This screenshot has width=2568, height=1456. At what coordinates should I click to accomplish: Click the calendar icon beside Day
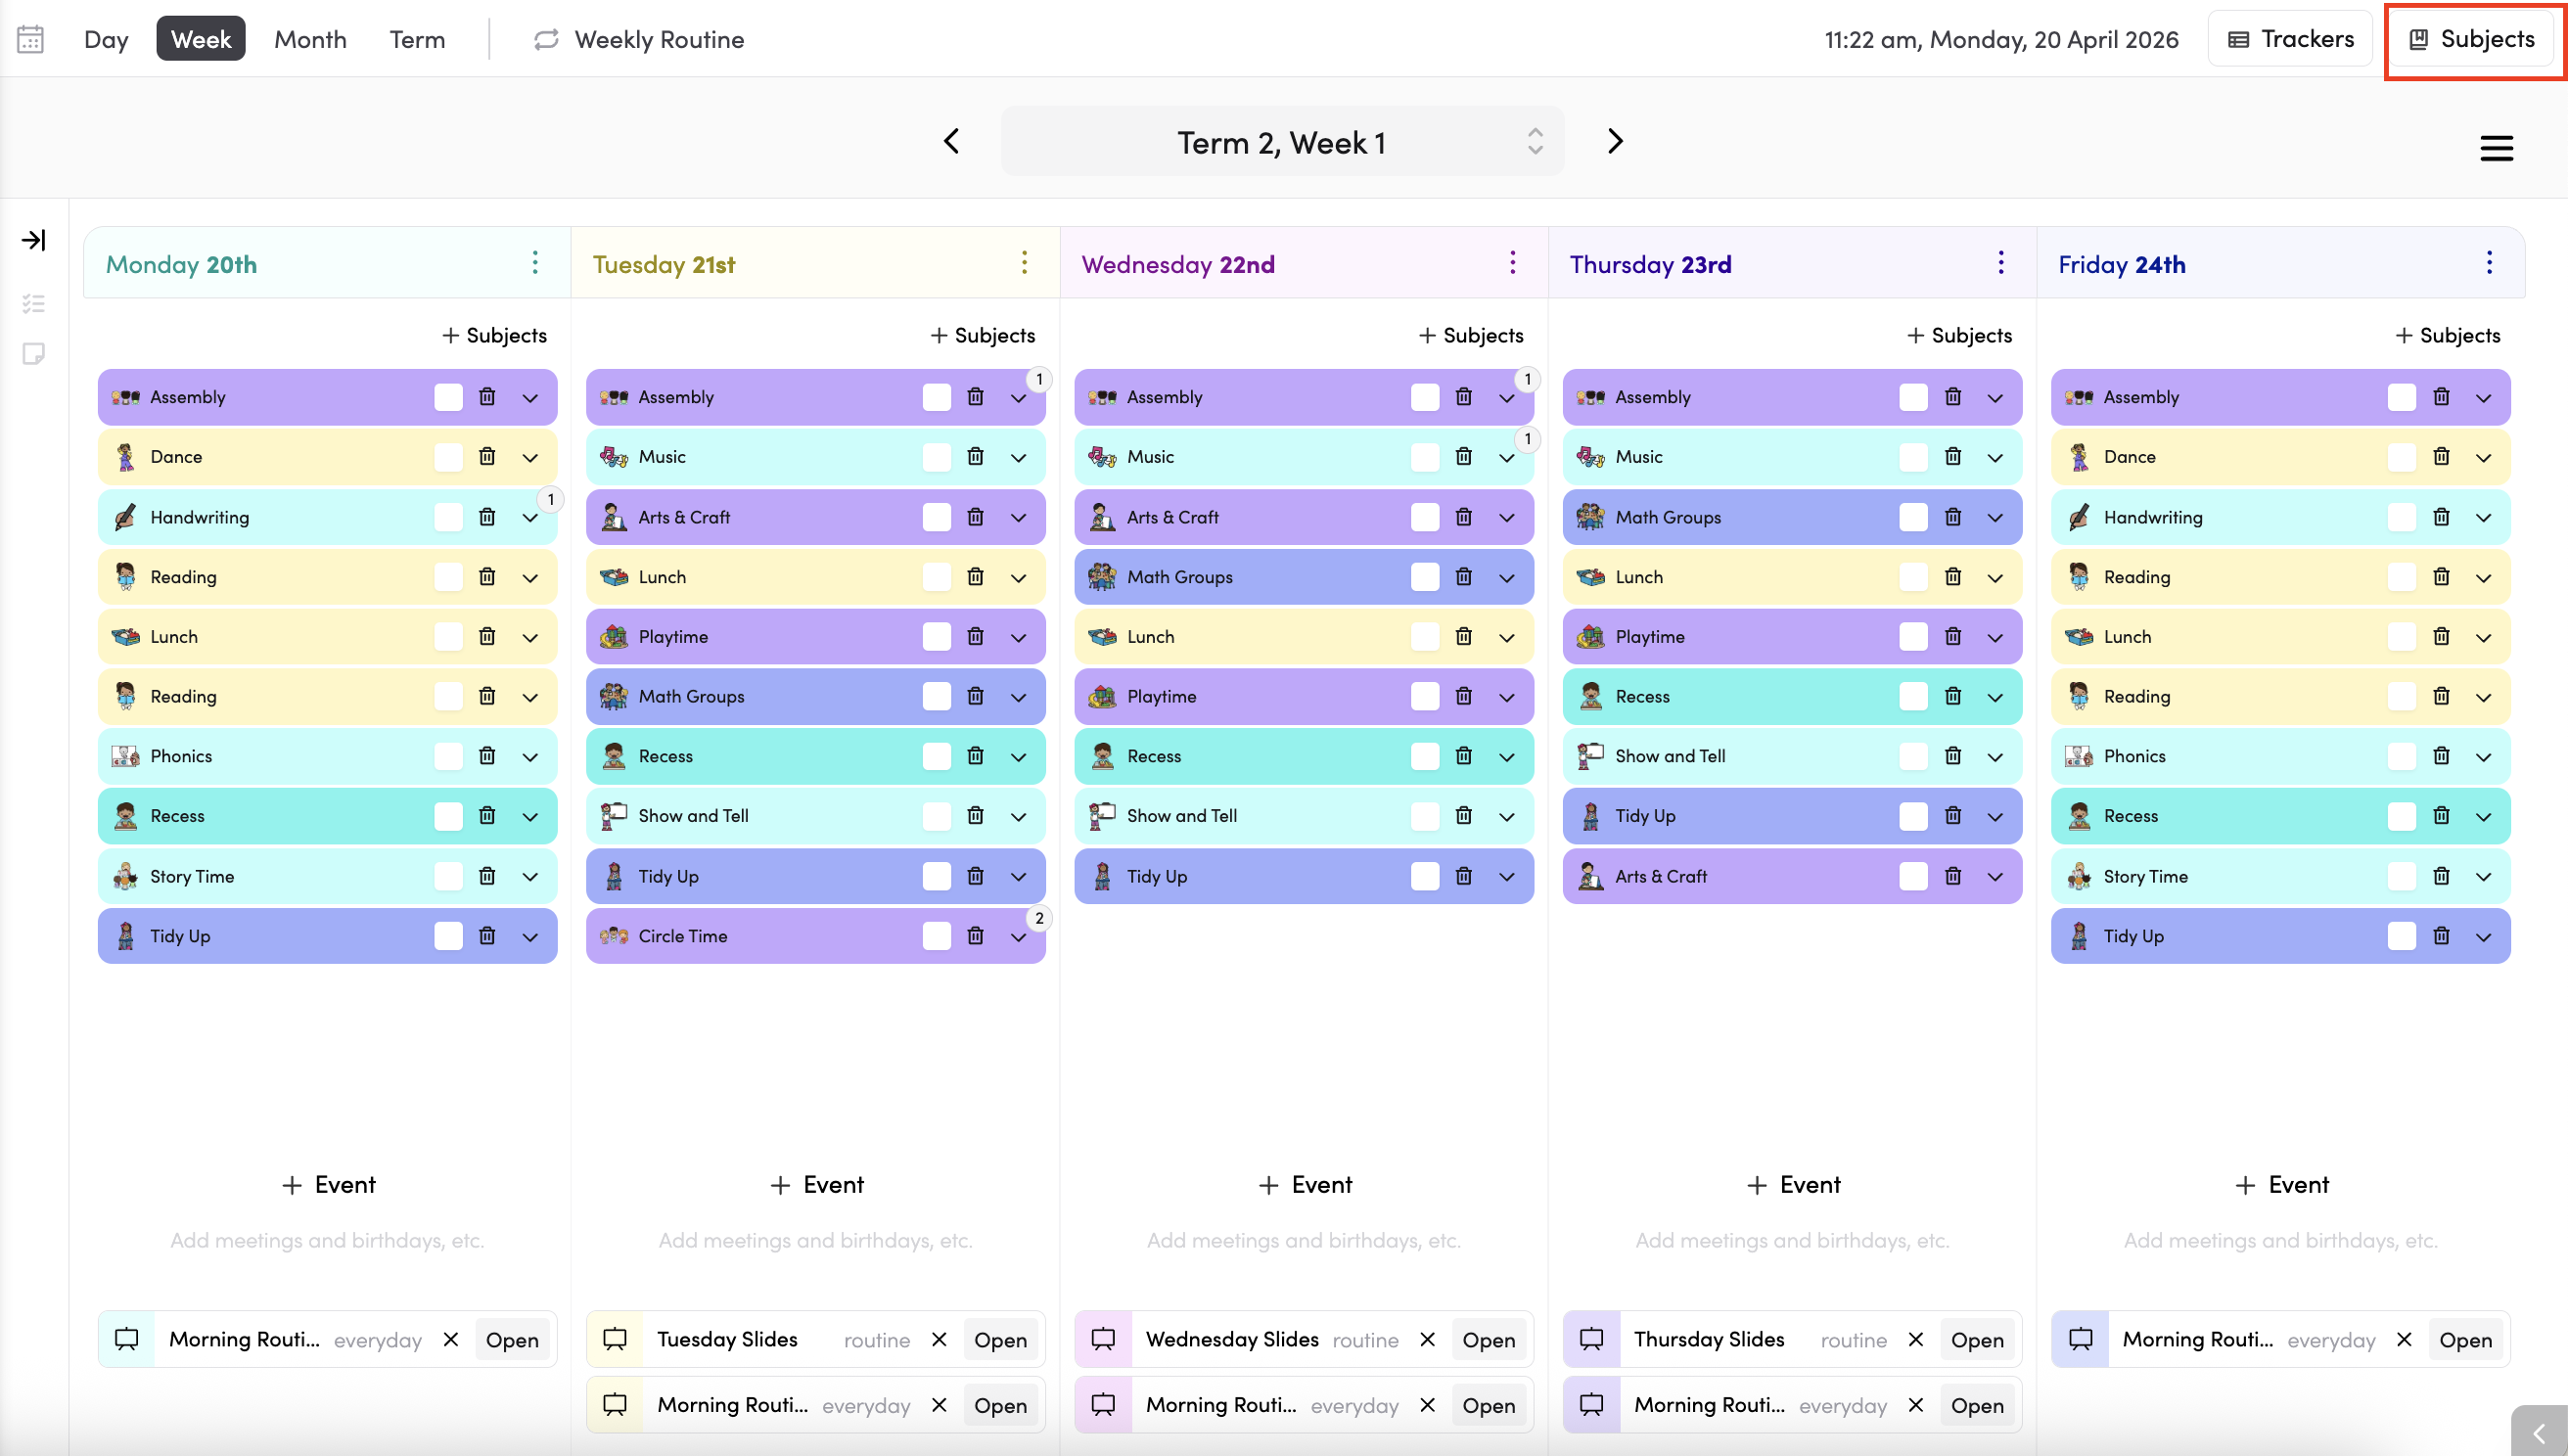30,39
